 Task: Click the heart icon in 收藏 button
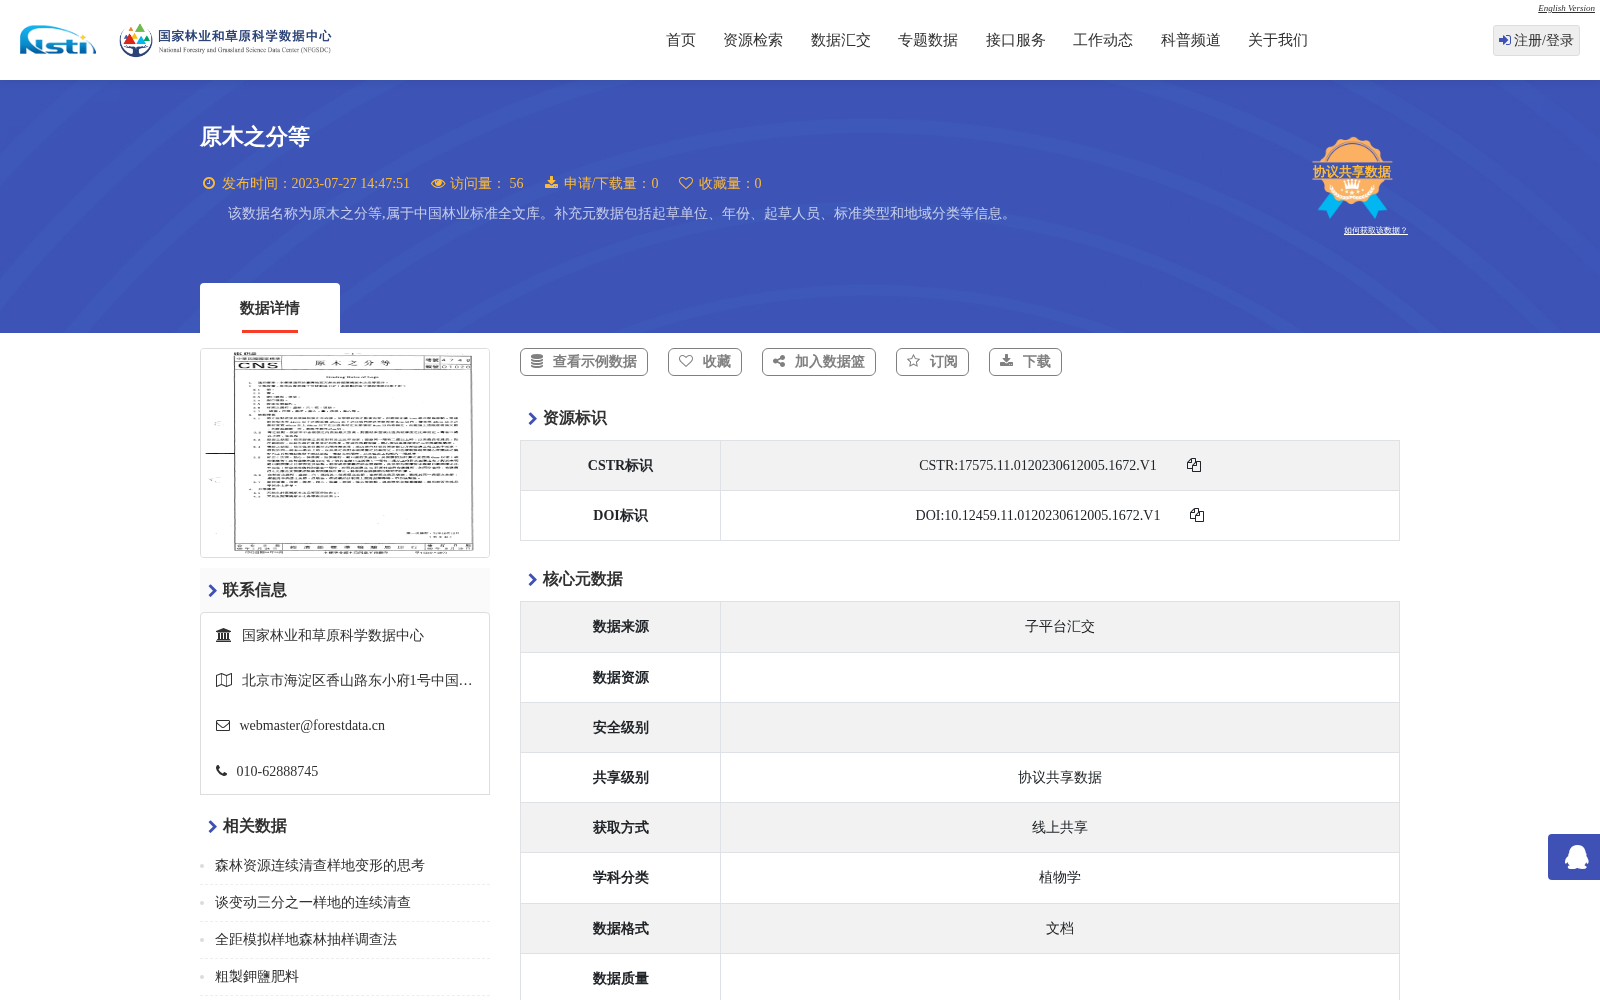pyautogui.click(x=686, y=361)
